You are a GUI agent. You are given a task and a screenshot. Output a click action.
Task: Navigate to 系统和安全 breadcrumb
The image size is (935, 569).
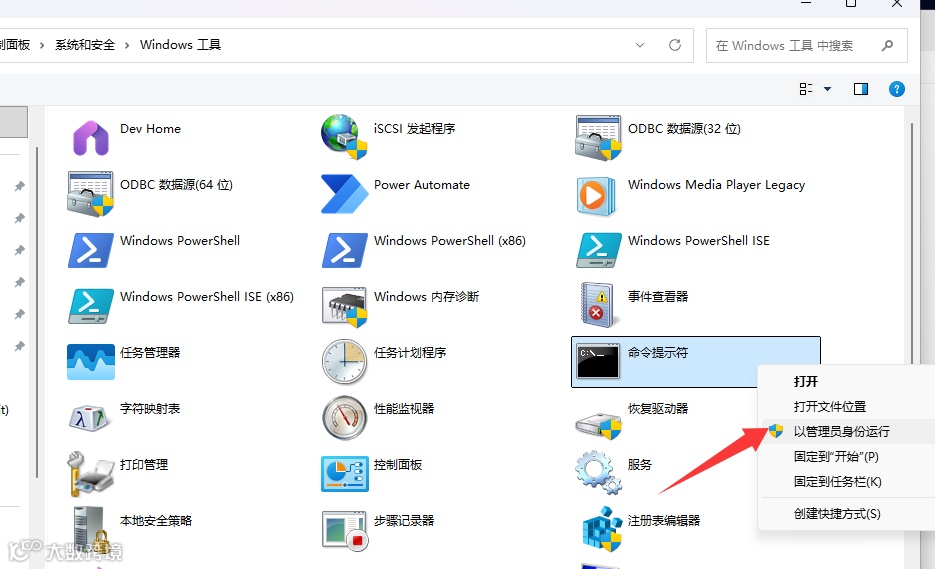pyautogui.click(x=85, y=45)
